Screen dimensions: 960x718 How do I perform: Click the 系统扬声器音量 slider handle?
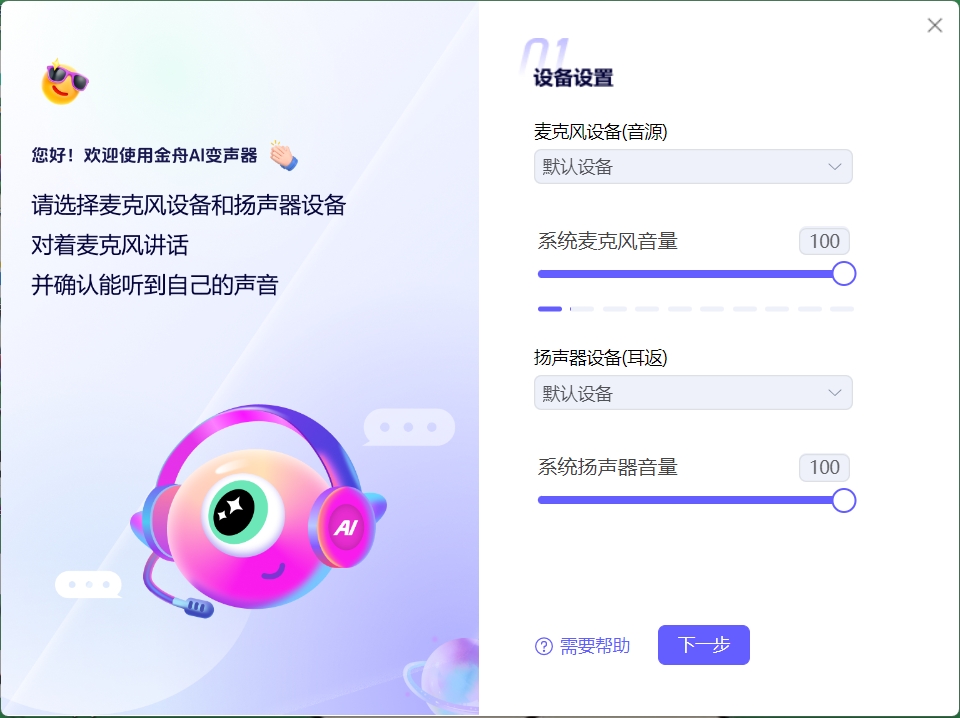pos(844,500)
